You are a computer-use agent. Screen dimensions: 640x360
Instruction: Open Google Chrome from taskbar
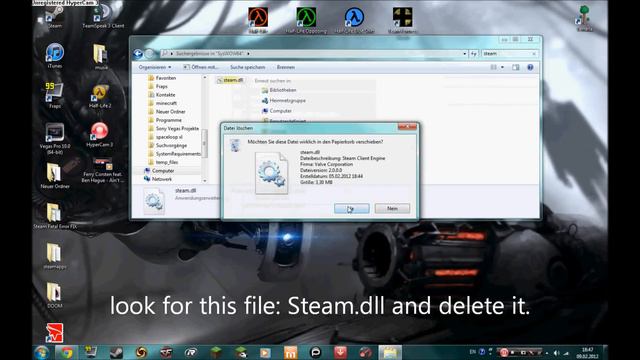[x=67, y=352]
